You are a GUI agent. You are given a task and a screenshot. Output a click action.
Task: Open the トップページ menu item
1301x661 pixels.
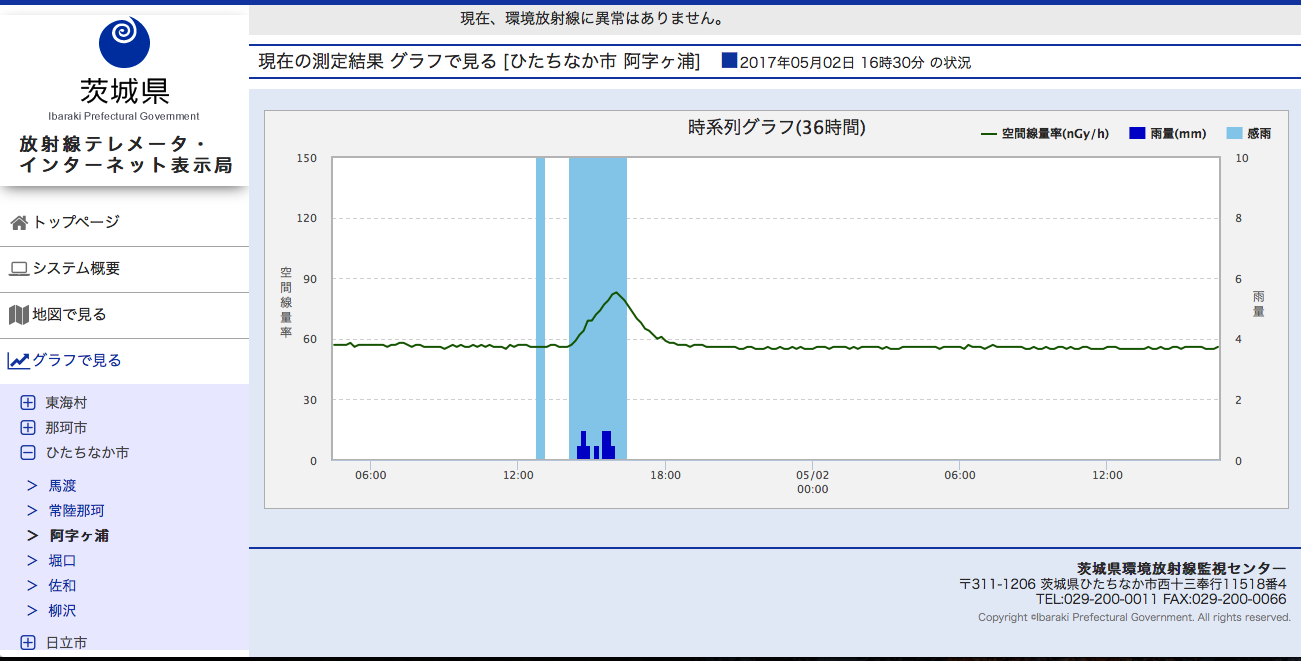[76, 222]
